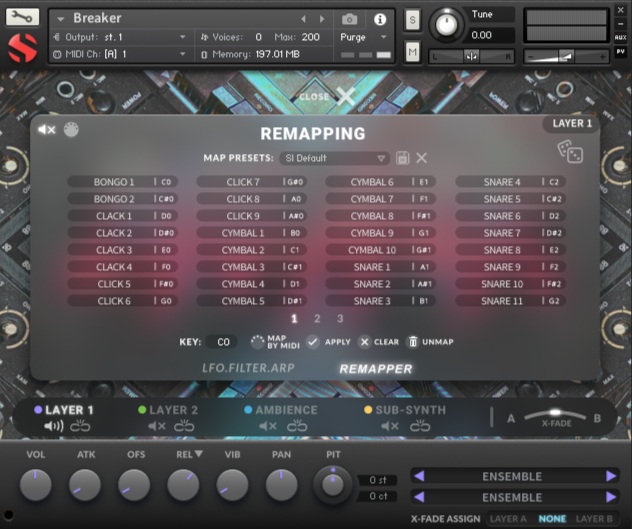The image size is (632, 529).
Task: Open the instrument menu arrow beside Breaker
Action: click(x=61, y=19)
